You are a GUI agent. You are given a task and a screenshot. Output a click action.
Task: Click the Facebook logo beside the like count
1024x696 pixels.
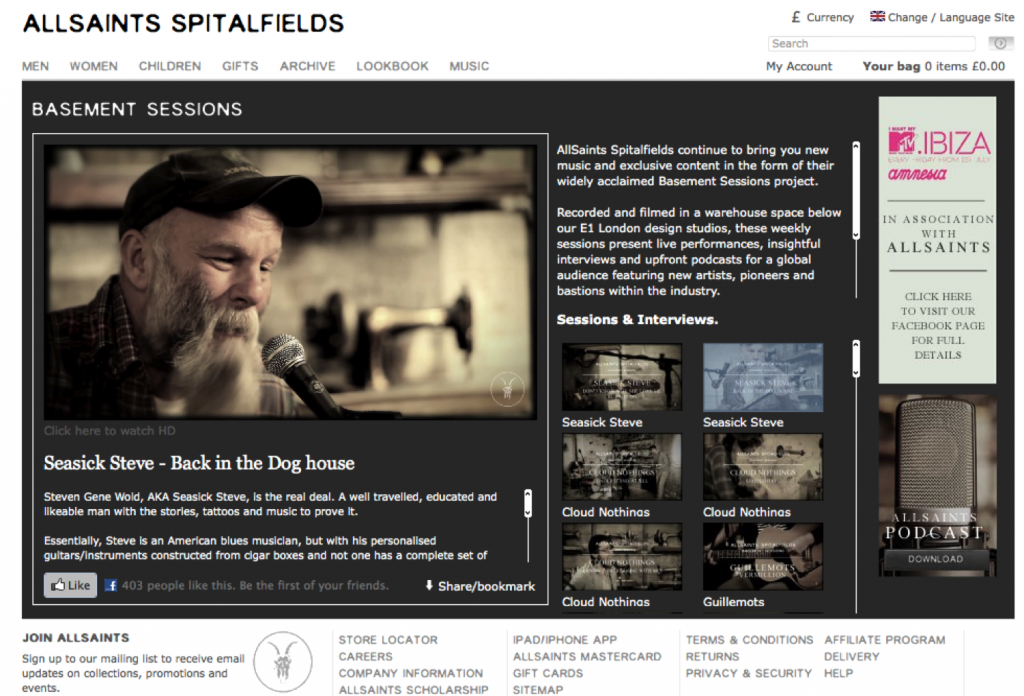pos(111,585)
